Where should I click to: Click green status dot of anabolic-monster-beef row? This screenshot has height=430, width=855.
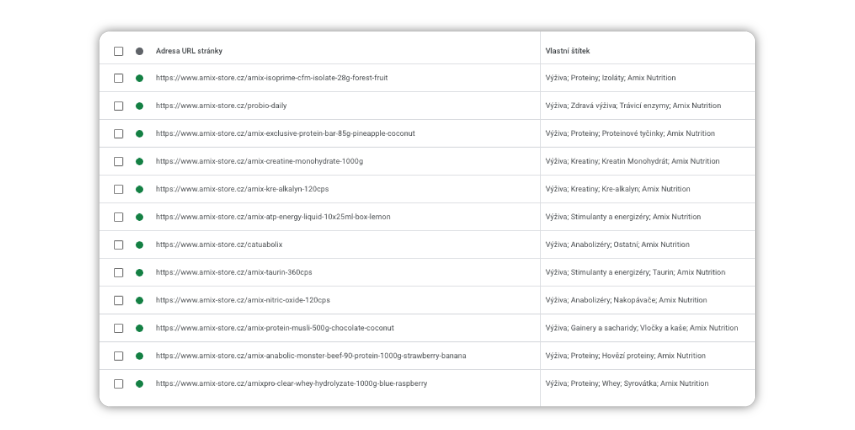(140, 356)
